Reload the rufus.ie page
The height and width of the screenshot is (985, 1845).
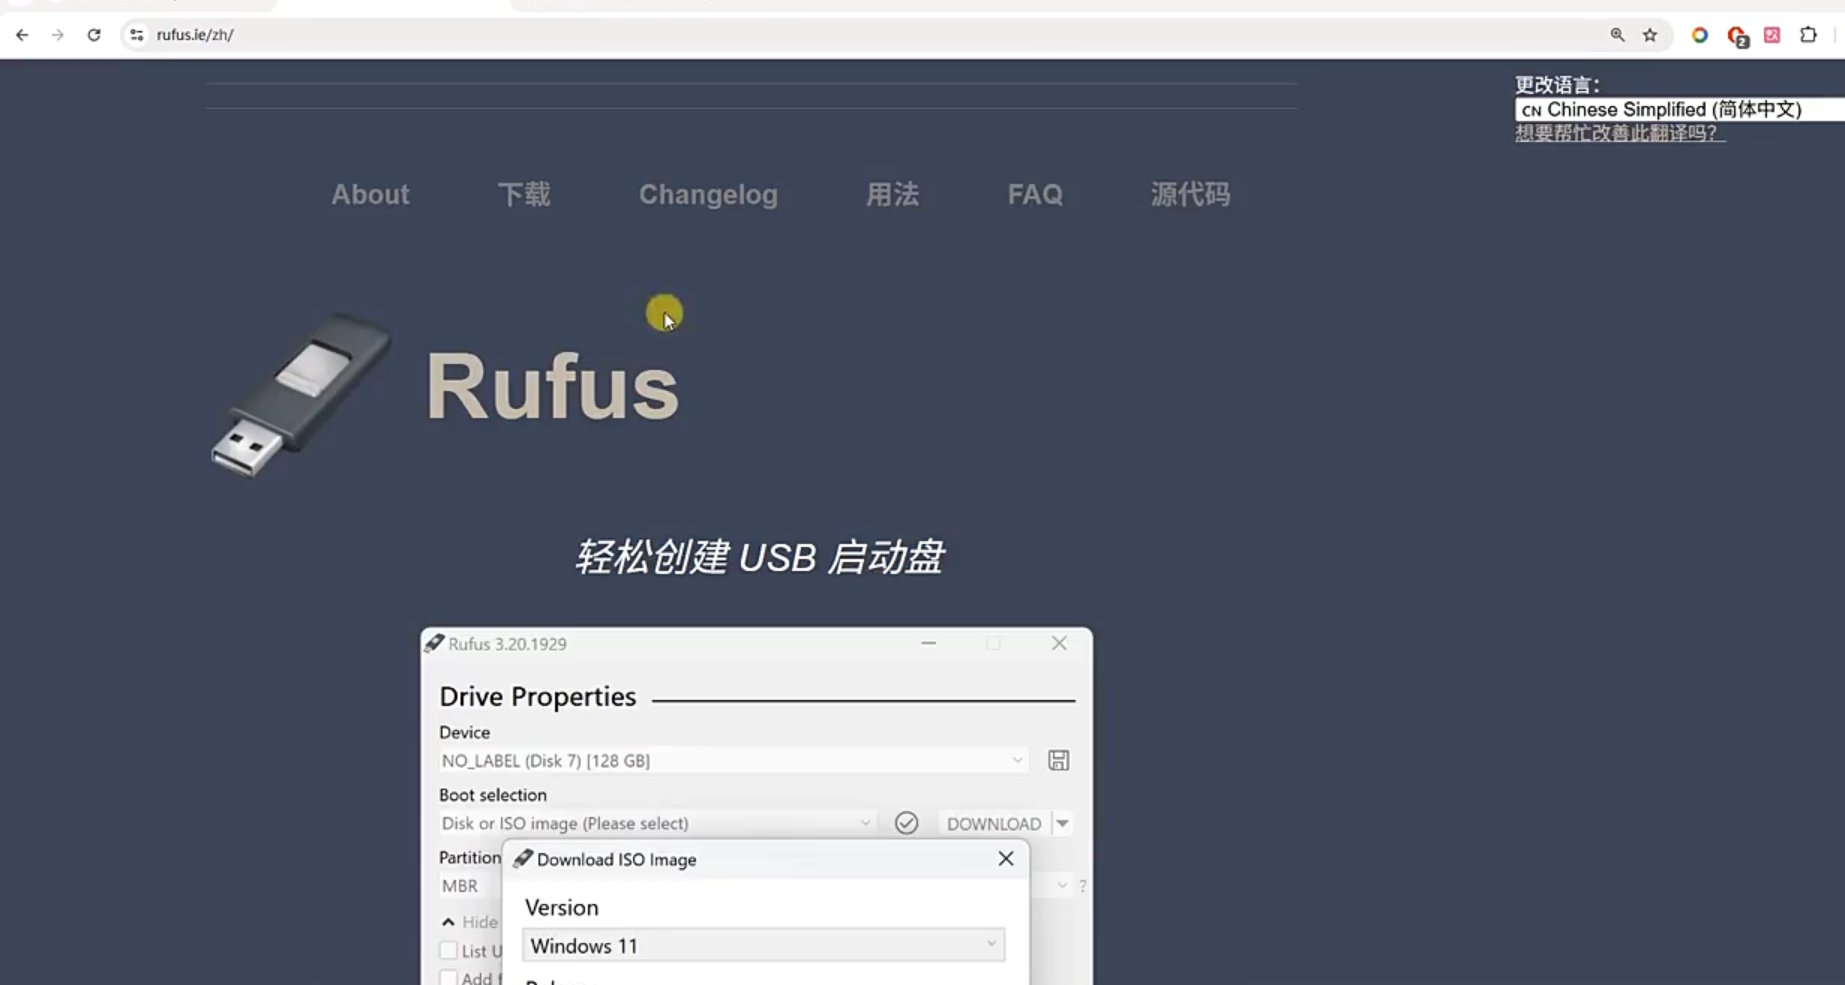[94, 35]
